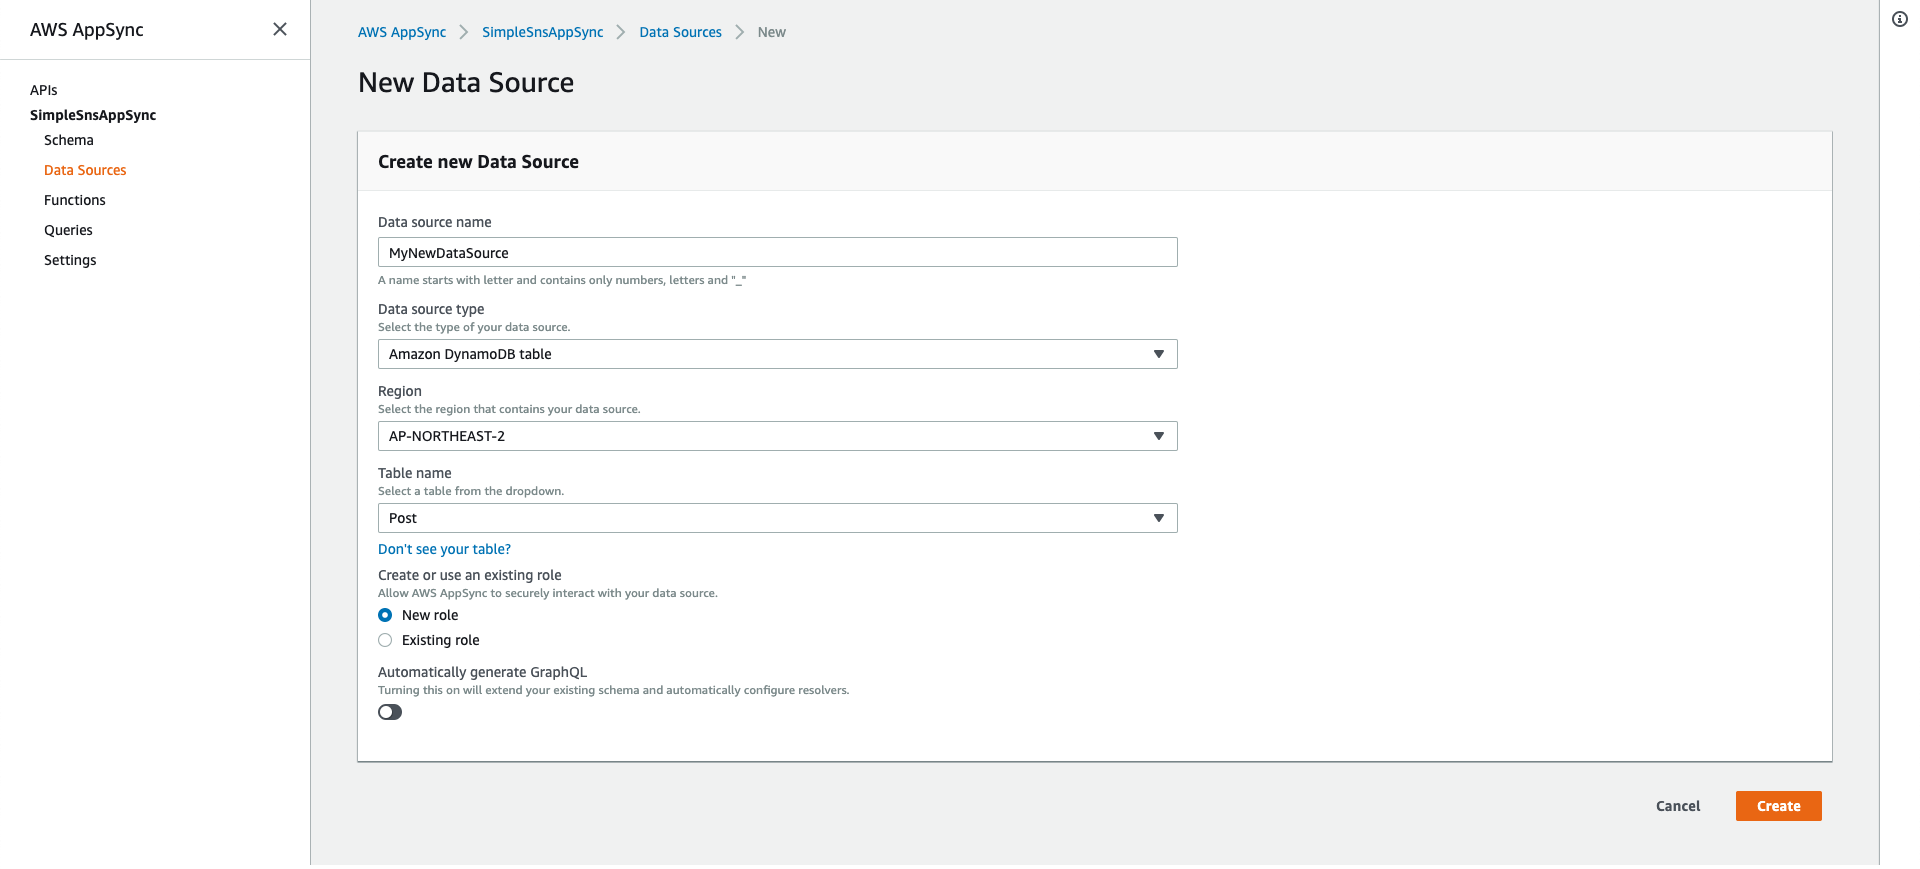Open Functions in the sidebar
The width and height of the screenshot is (1920, 869).
click(75, 200)
